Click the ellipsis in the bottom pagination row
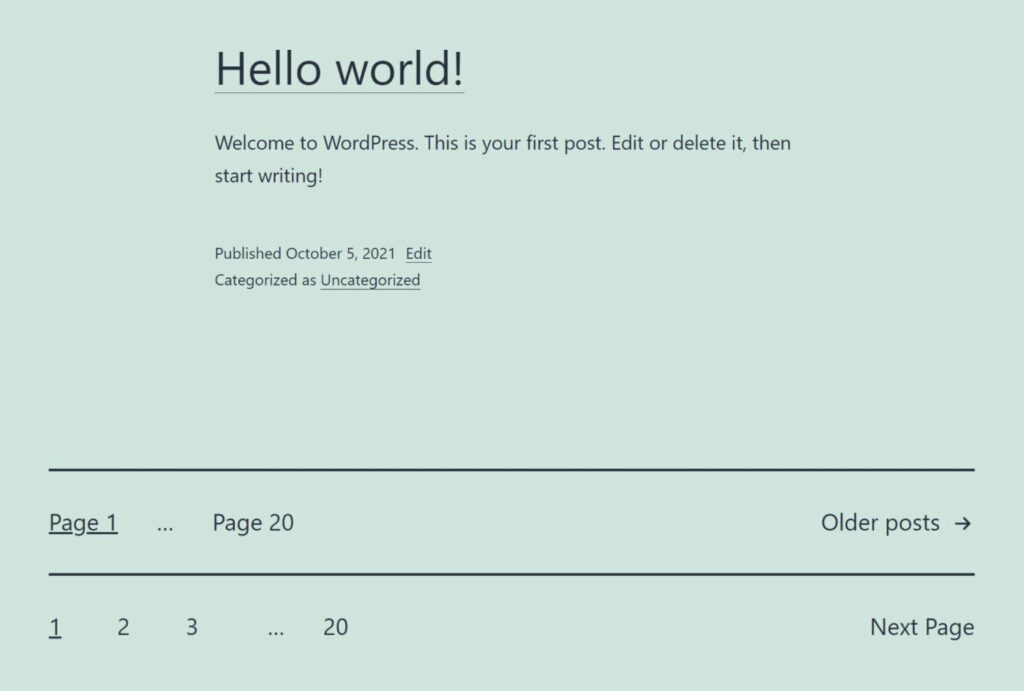This screenshot has width=1024, height=691. 275,627
